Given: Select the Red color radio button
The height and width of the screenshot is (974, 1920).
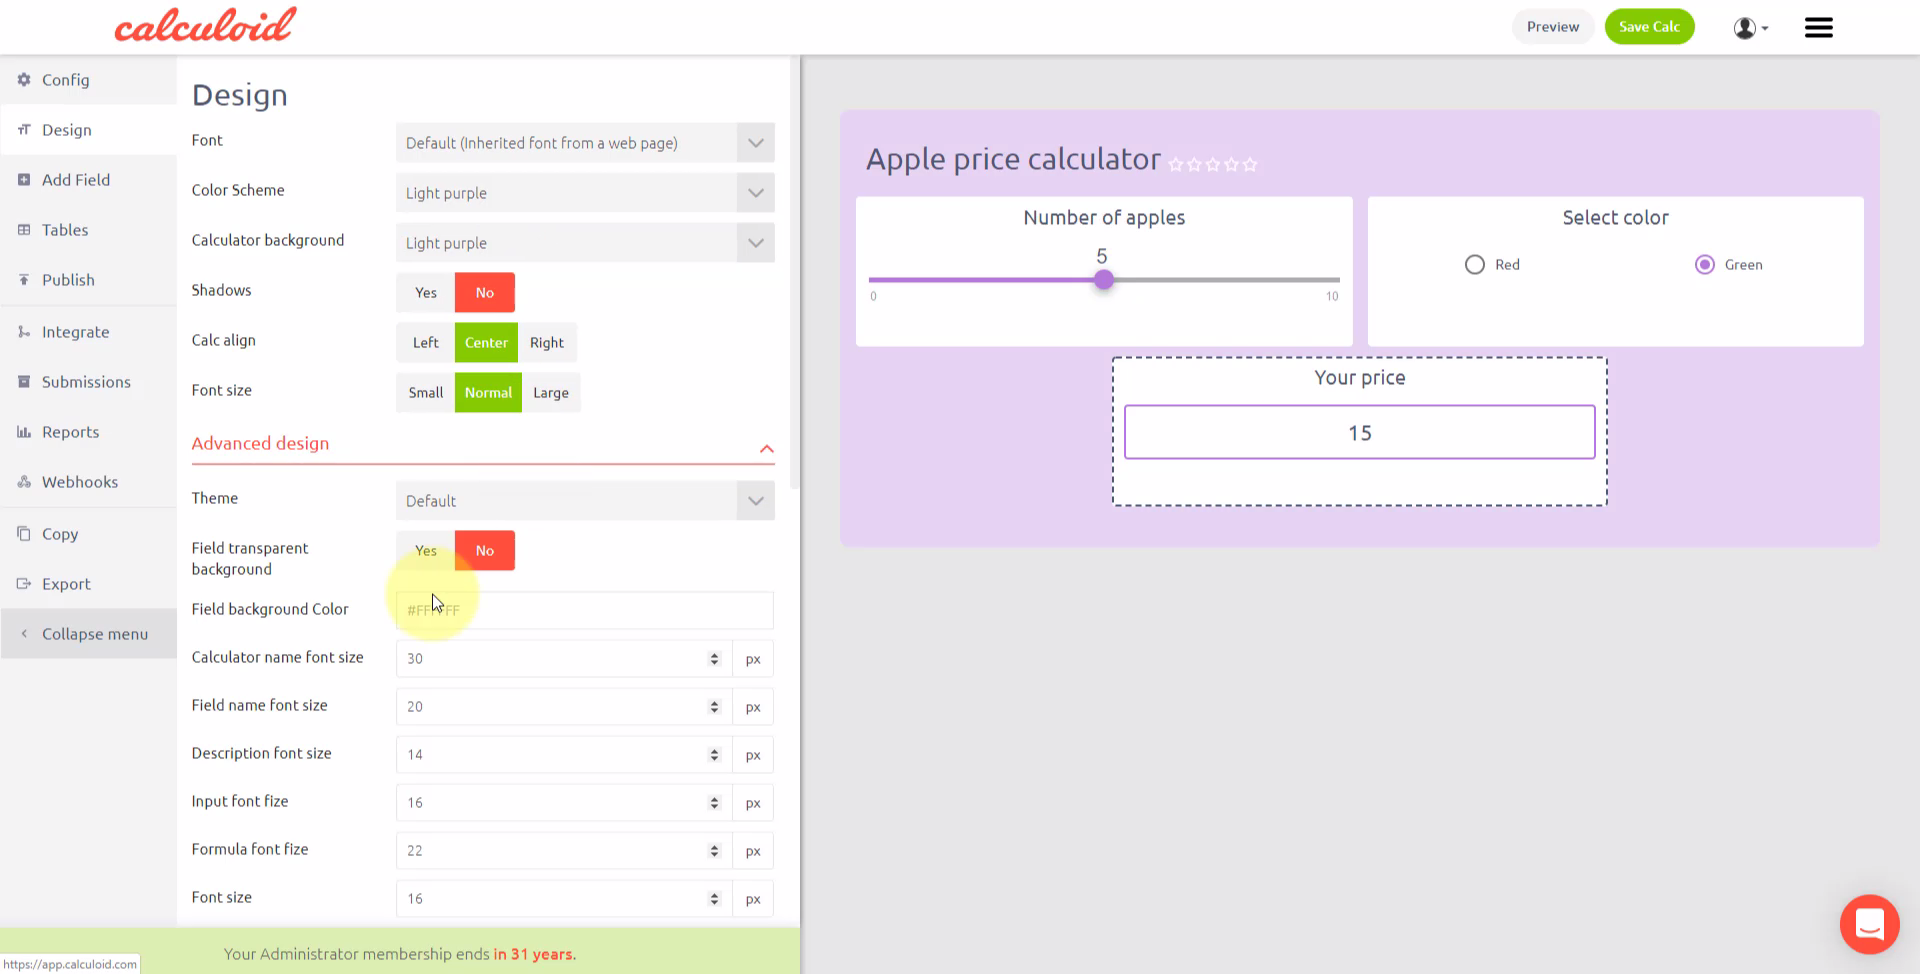Looking at the screenshot, I should 1474,264.
